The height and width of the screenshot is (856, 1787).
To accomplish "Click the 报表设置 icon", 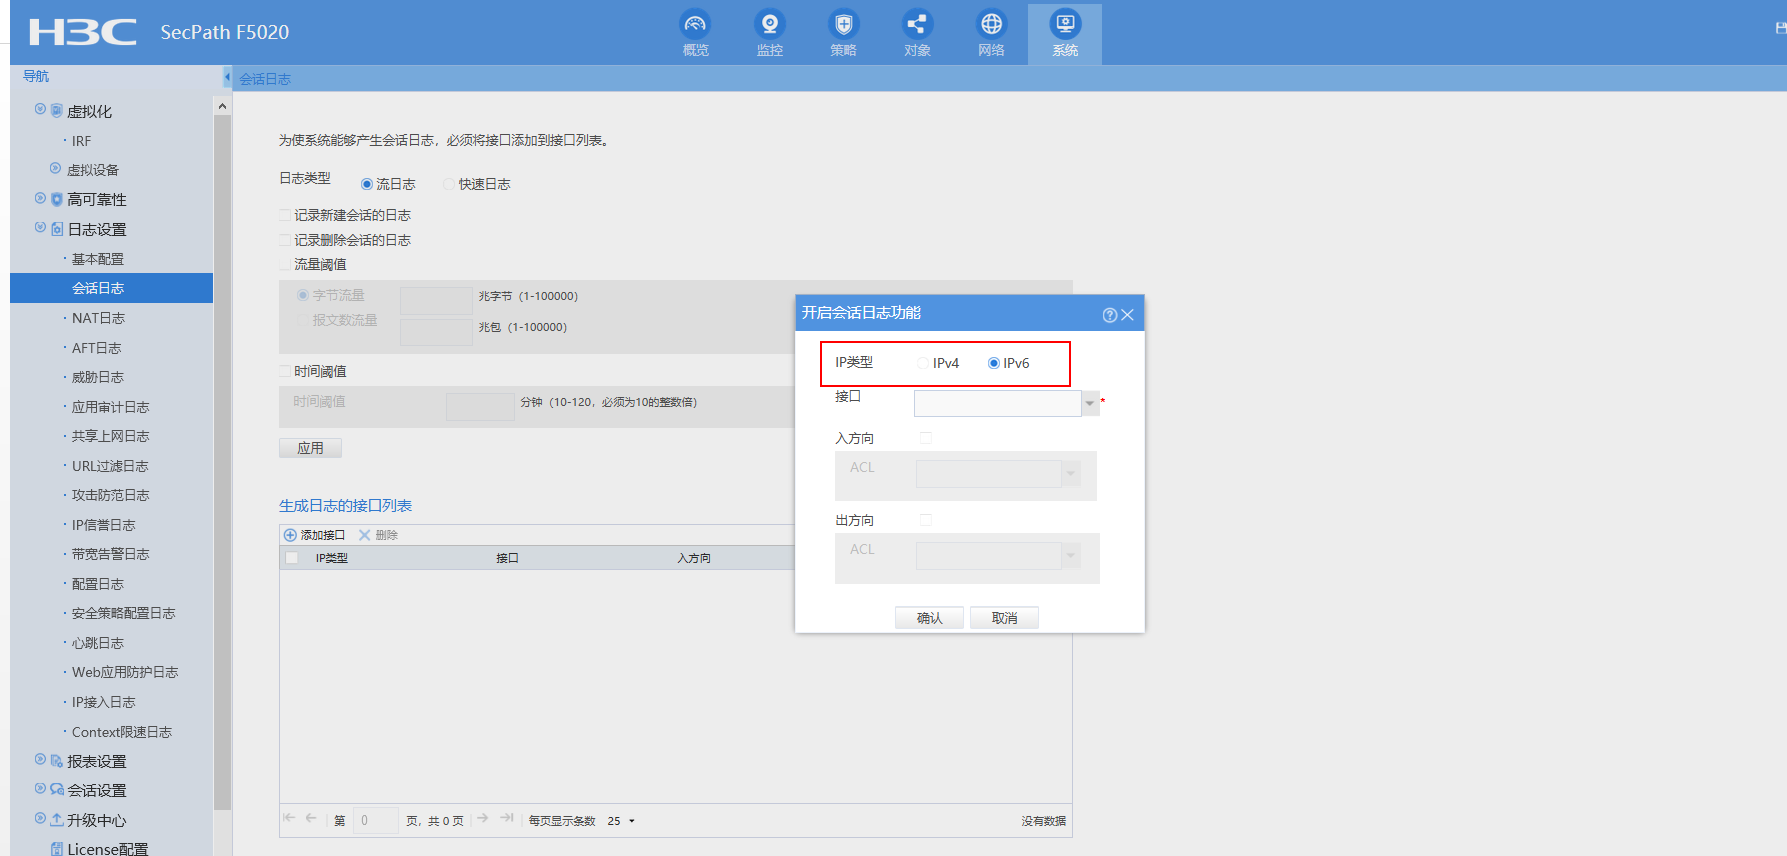I will [57, 761].
